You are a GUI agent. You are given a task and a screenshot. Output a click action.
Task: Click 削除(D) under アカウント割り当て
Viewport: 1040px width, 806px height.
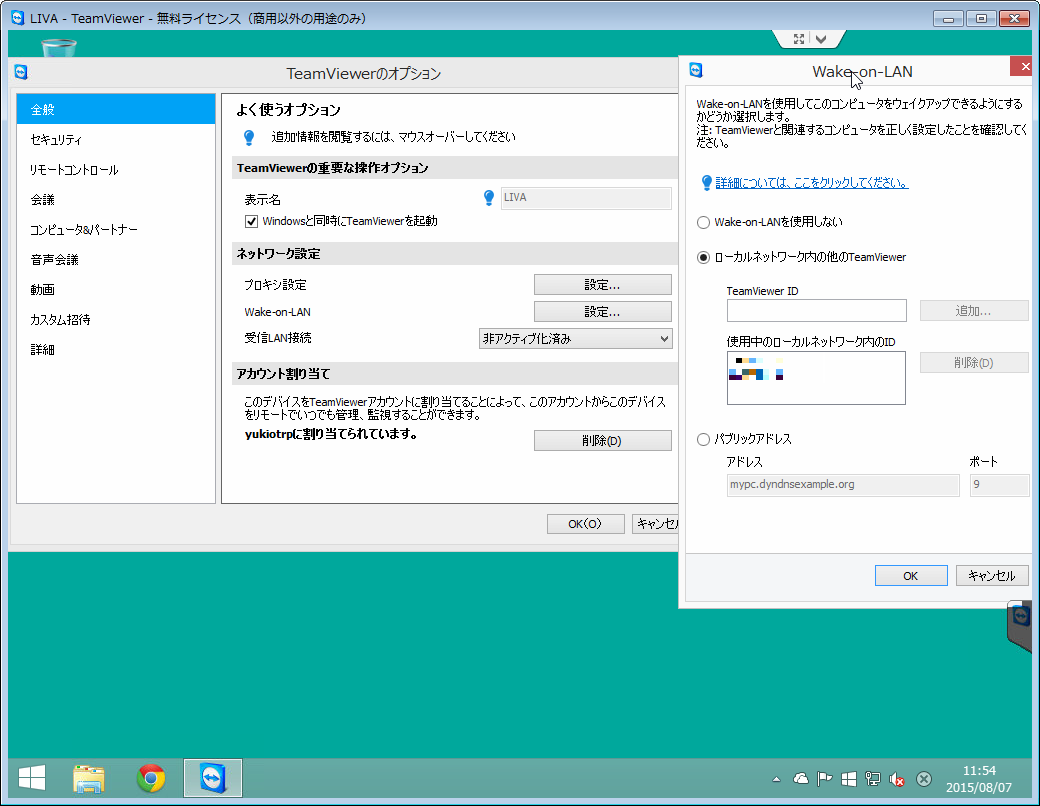pyautogui.click(x=602, y=440)
